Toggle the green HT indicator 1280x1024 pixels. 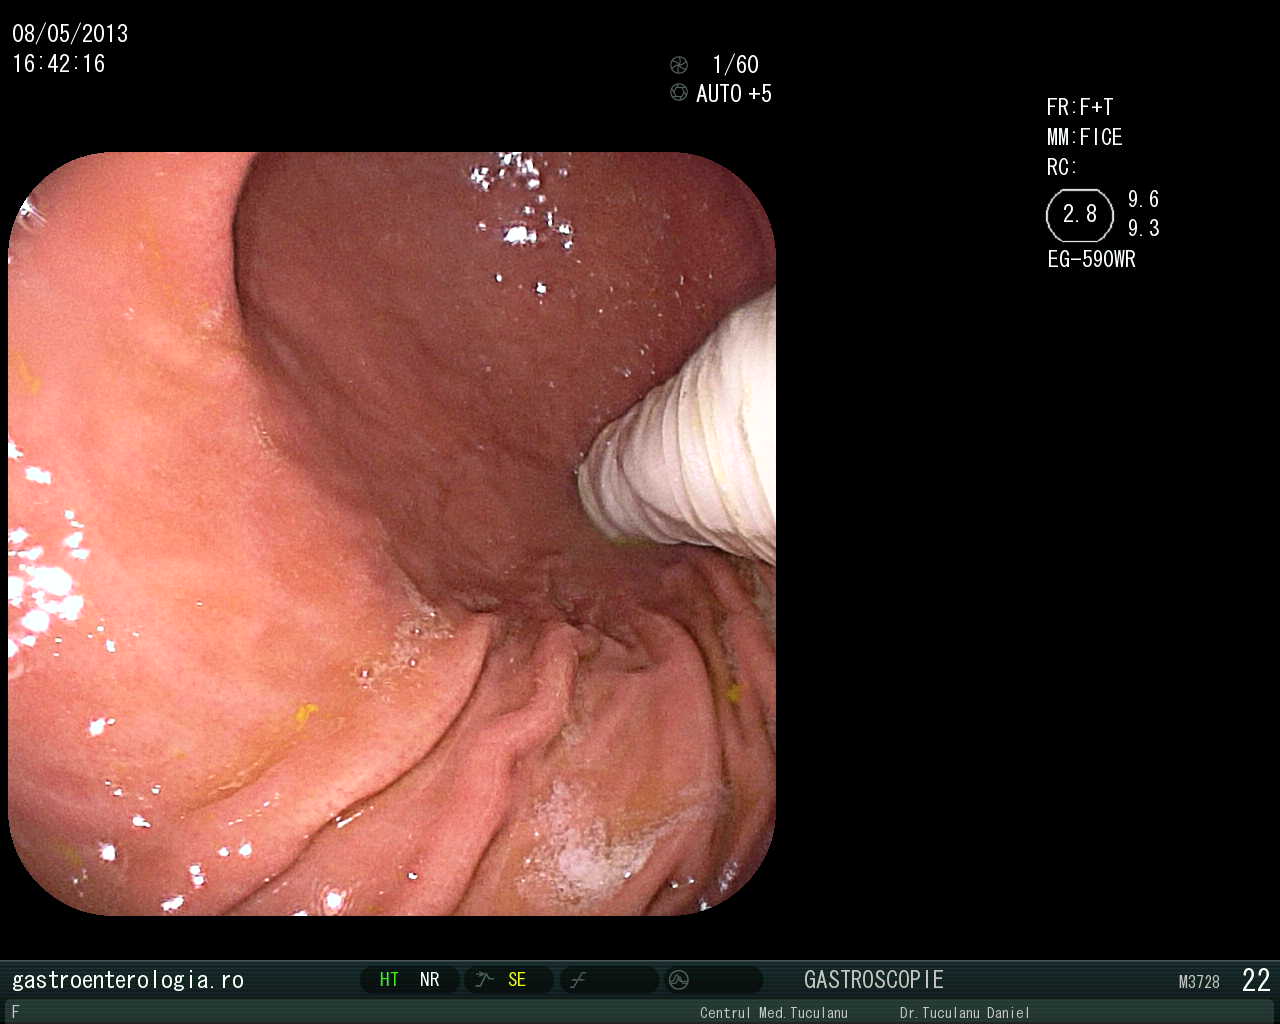[389, 980]
